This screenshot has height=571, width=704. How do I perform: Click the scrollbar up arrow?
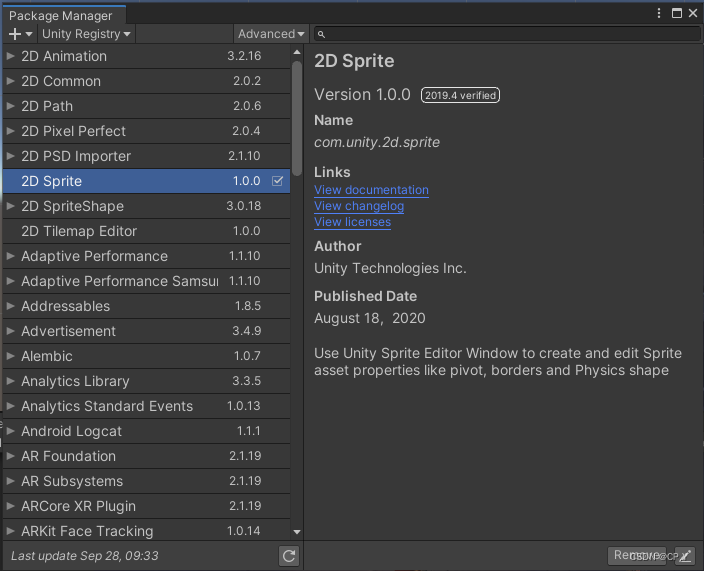(x=297, y=53)
